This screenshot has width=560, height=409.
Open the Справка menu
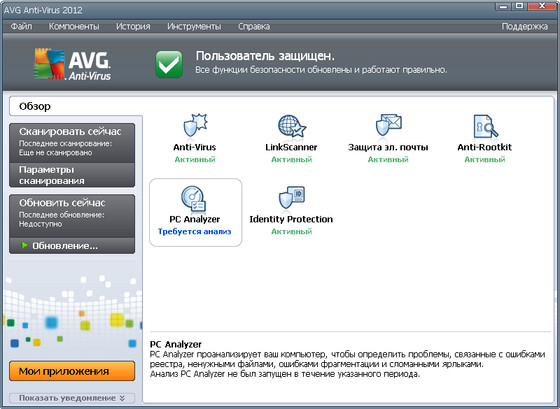[254, 26]
